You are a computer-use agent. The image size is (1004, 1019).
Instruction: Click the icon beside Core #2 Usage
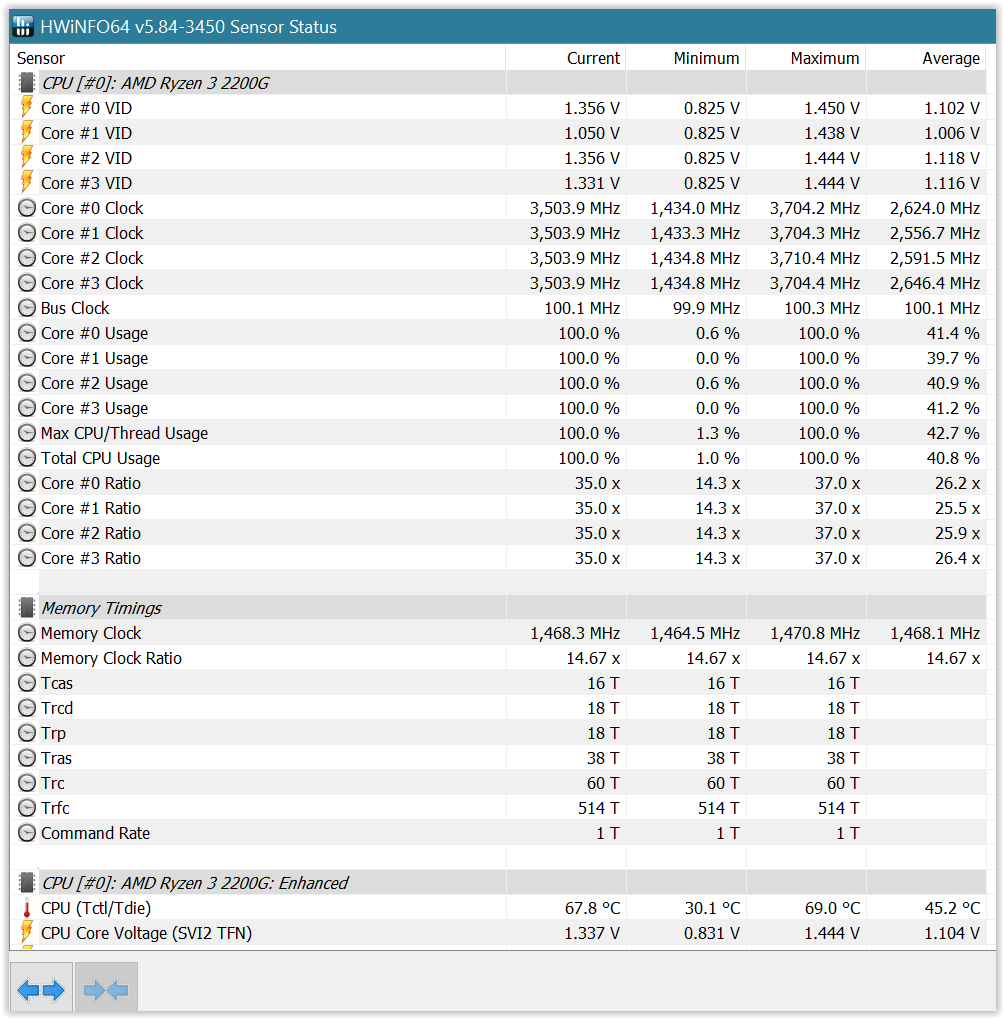(x=27, y=383)
